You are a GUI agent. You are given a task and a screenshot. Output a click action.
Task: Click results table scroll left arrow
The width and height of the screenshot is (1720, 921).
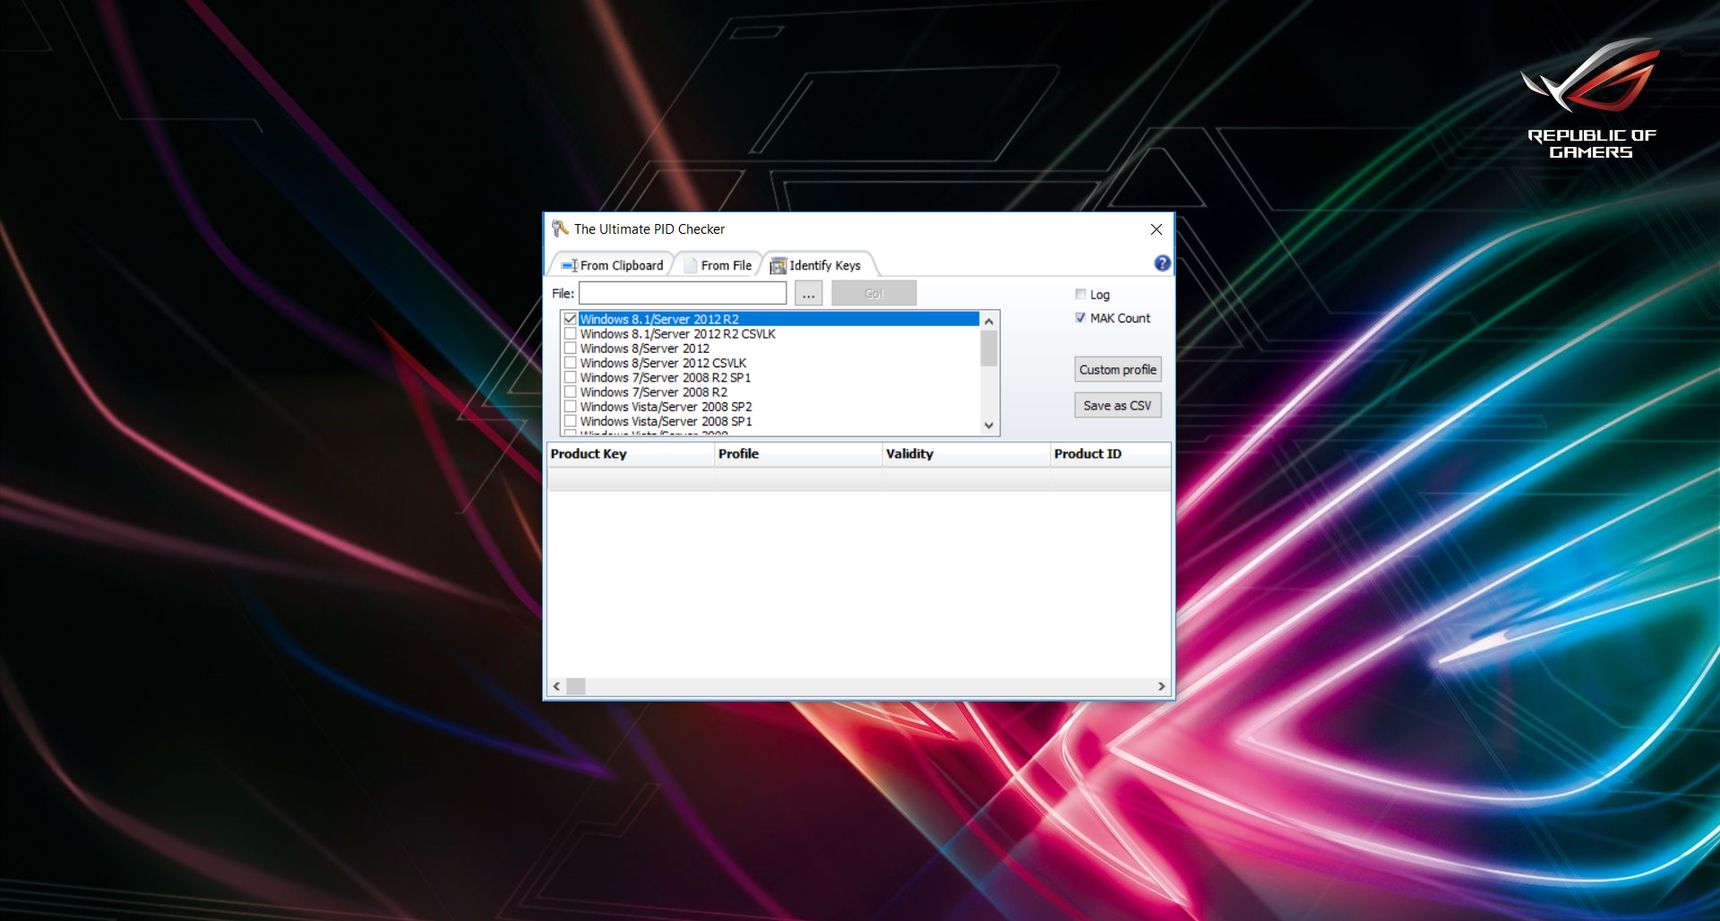tap(557, 686)
